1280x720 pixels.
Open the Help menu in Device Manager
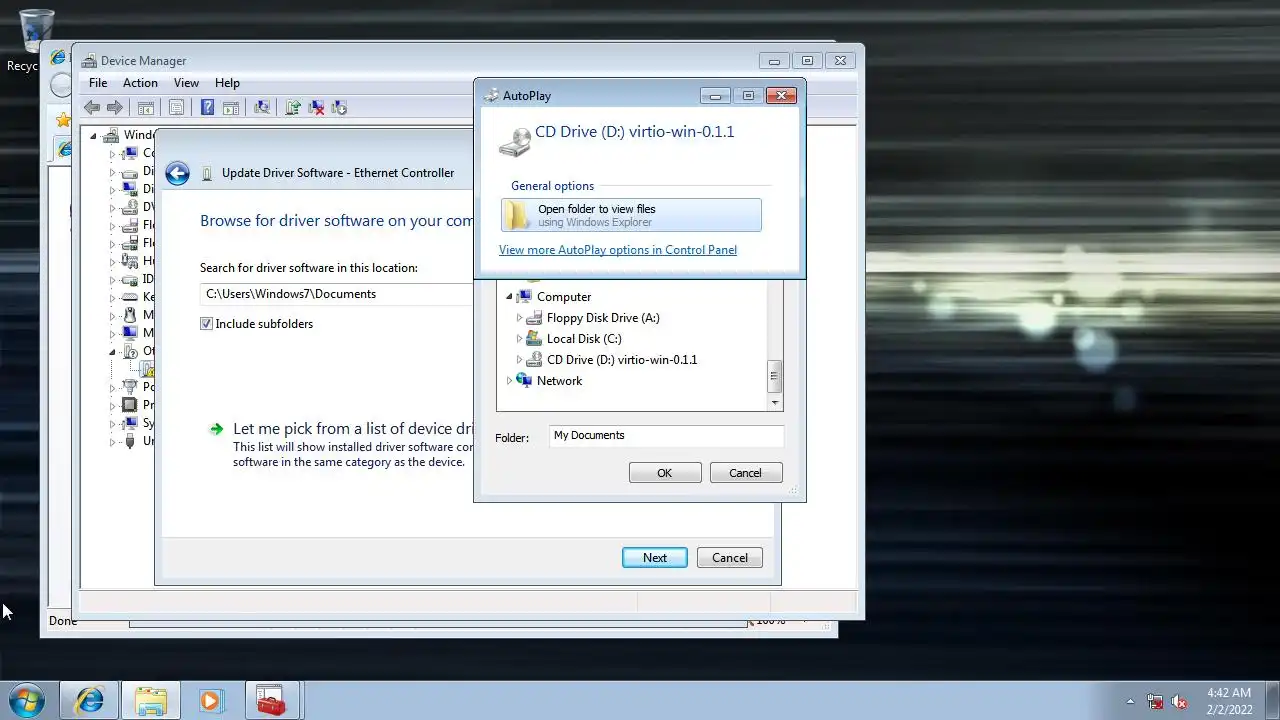point(227,83)
